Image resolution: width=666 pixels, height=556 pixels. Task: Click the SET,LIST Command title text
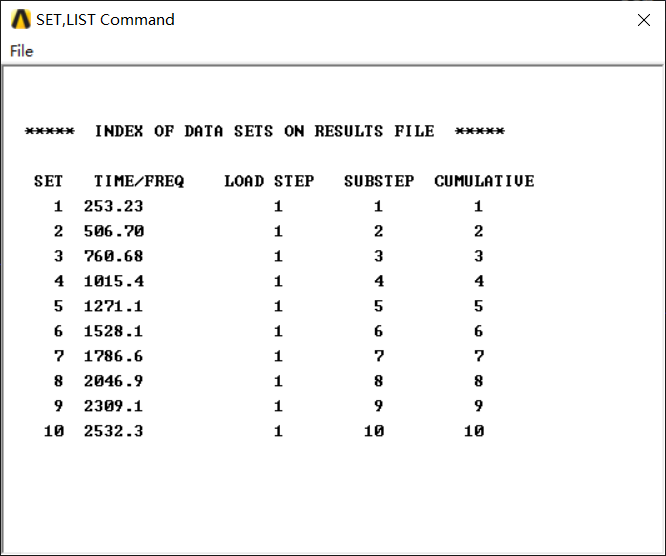click(x=105, y=19)
